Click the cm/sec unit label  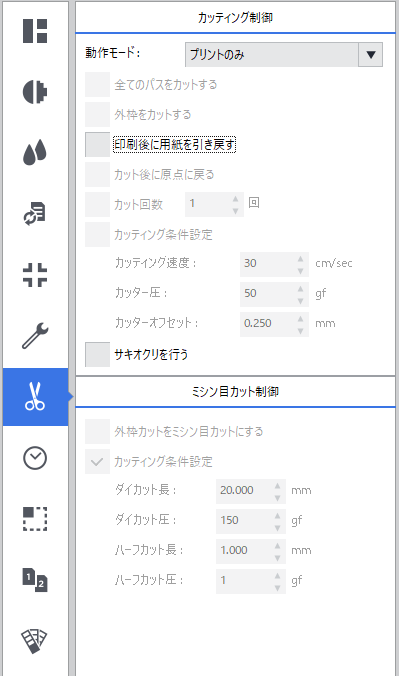click(333, 263)
